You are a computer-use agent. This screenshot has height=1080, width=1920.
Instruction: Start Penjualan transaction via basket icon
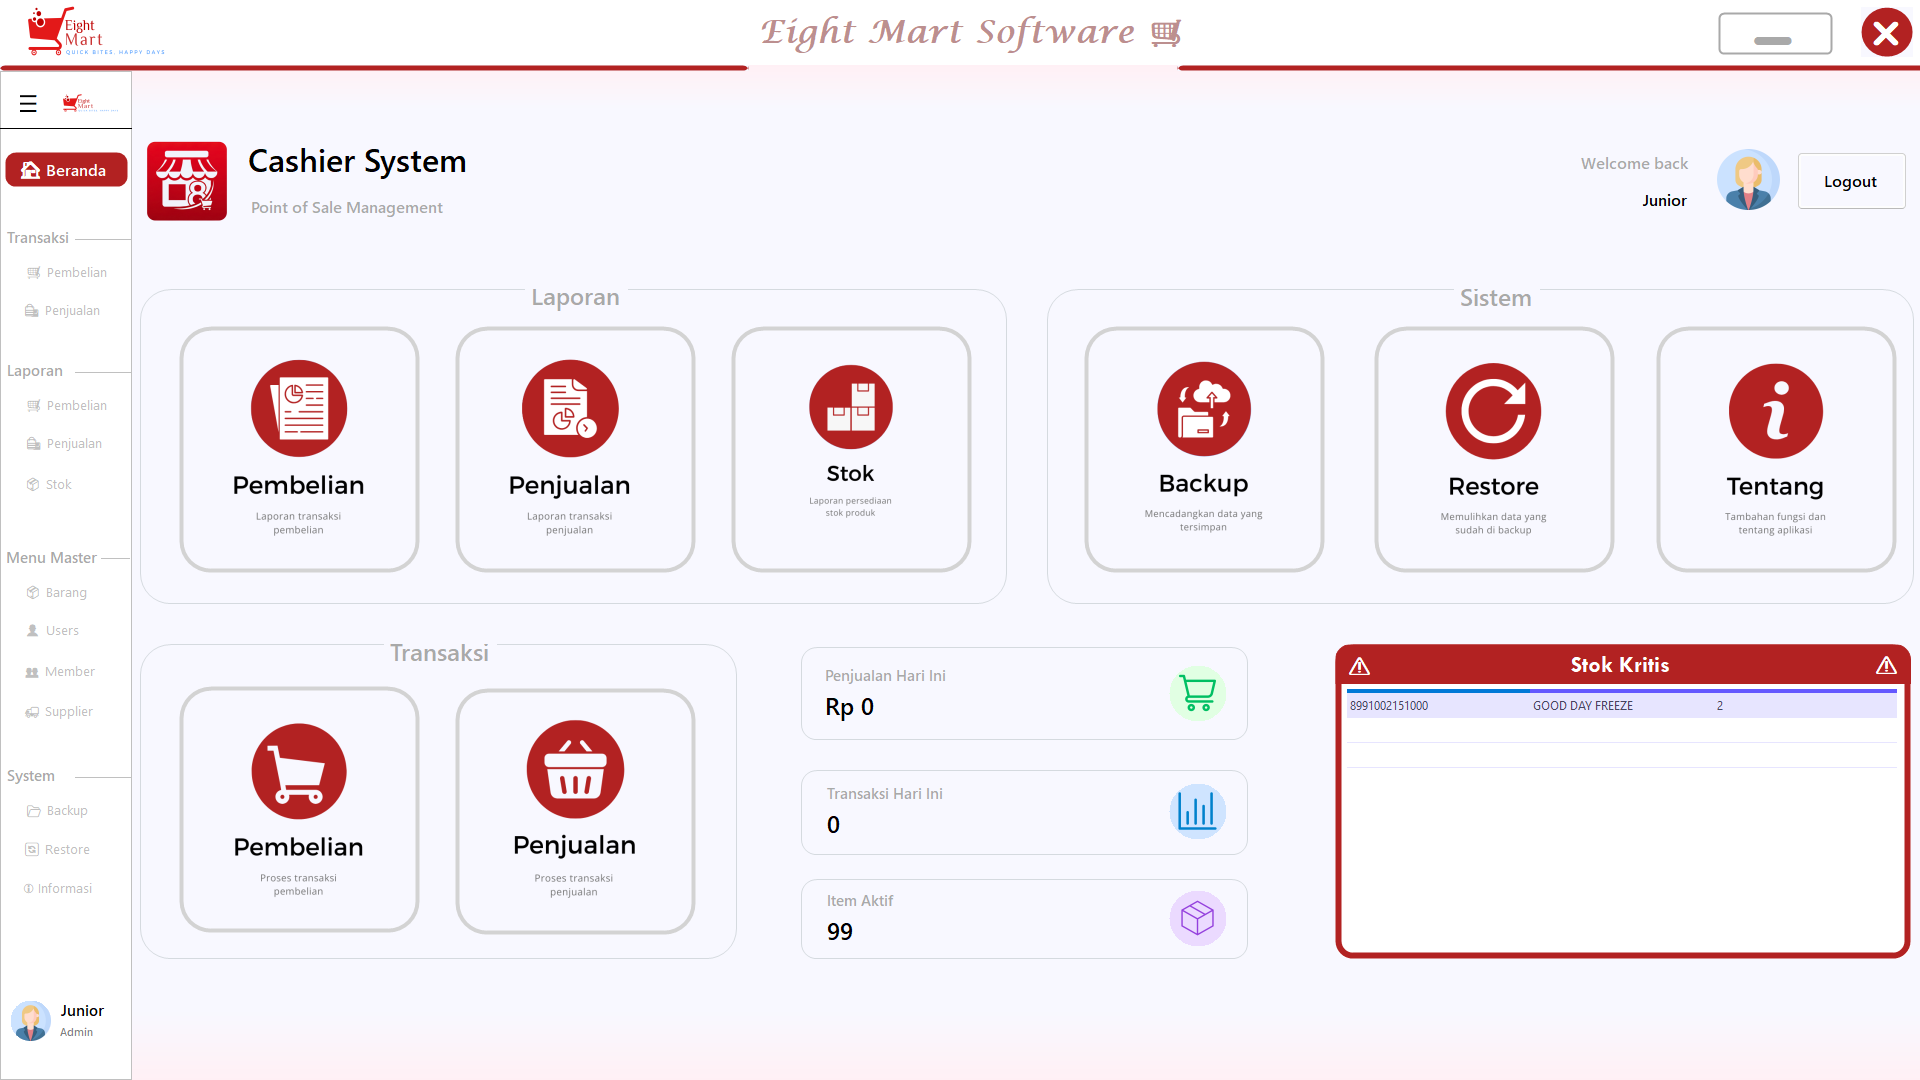575,769
